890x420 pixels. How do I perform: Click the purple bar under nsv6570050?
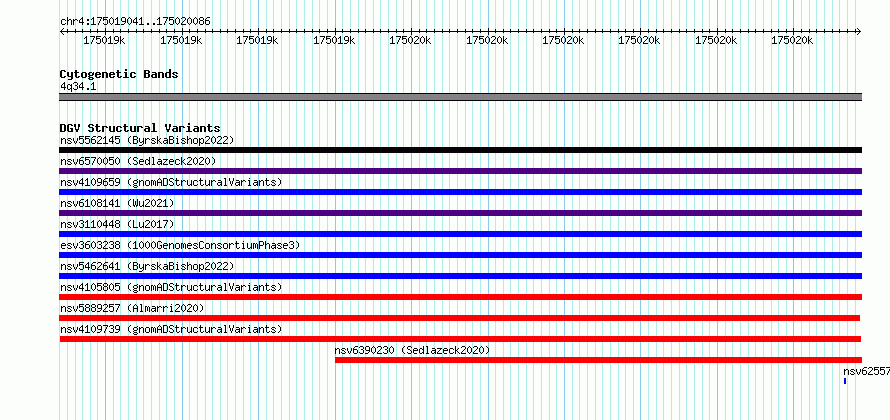[461, 171]
